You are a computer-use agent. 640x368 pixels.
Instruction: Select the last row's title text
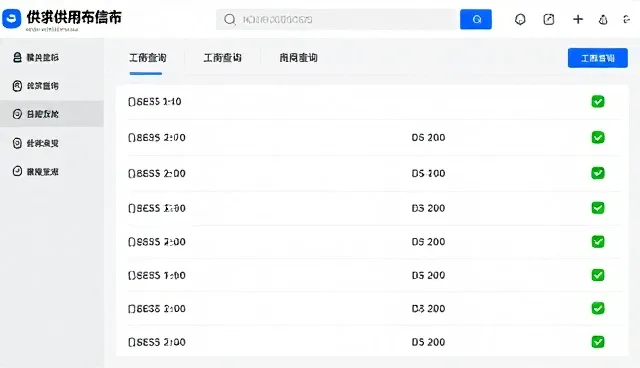(157, 342)
